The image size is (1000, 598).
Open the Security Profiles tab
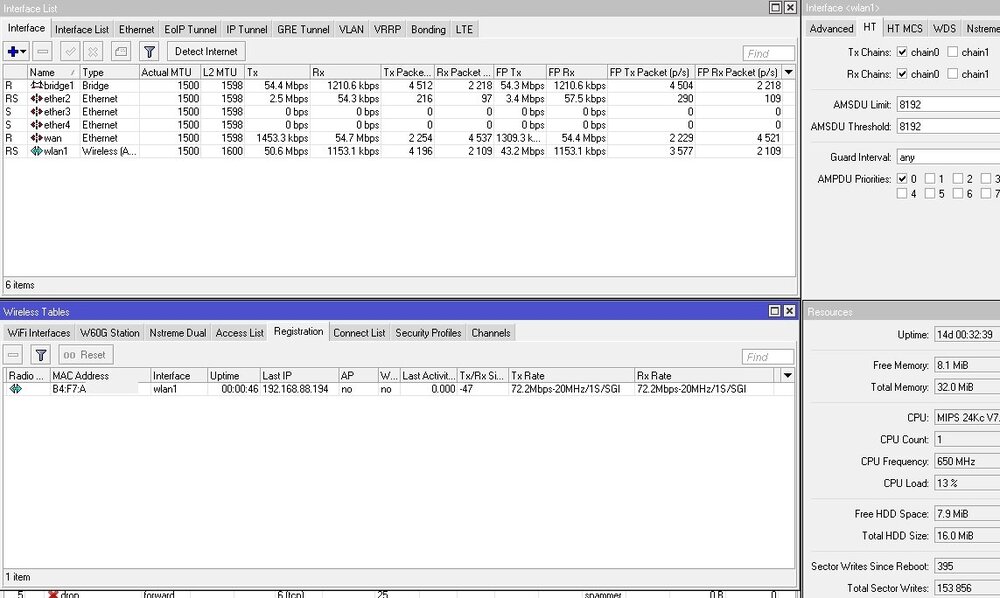(x=428, y=333)
